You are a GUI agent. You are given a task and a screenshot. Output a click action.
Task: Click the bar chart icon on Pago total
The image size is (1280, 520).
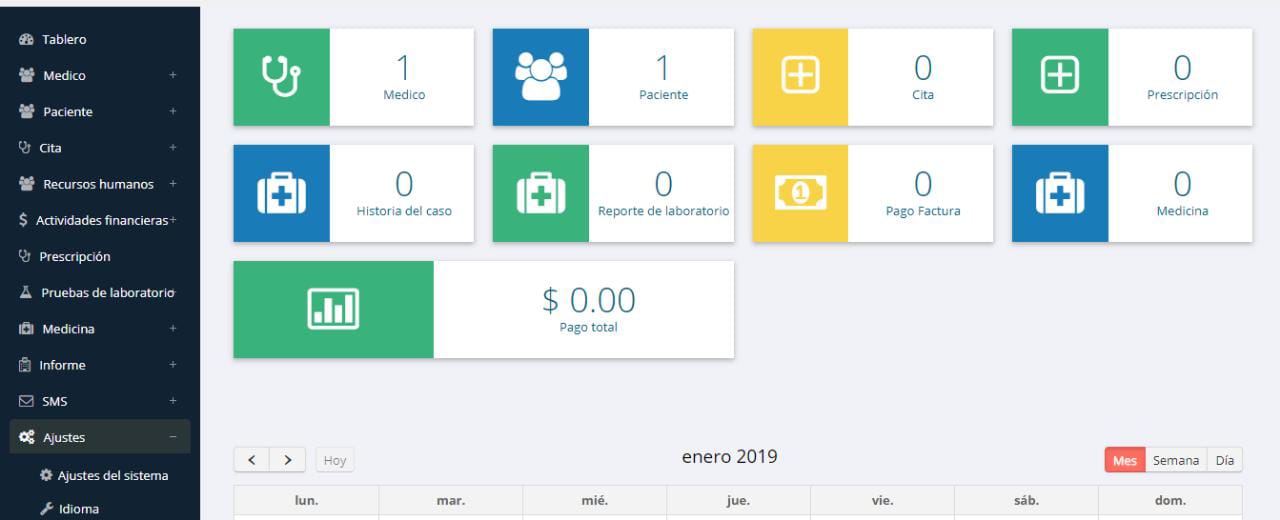[333, 309]
